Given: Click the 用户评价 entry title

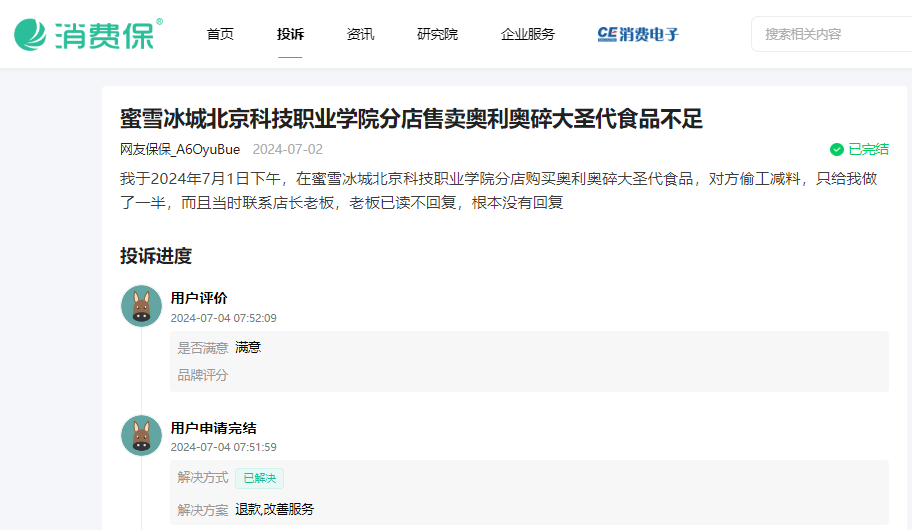Looking at the screenshot, I should coord(199,298).
